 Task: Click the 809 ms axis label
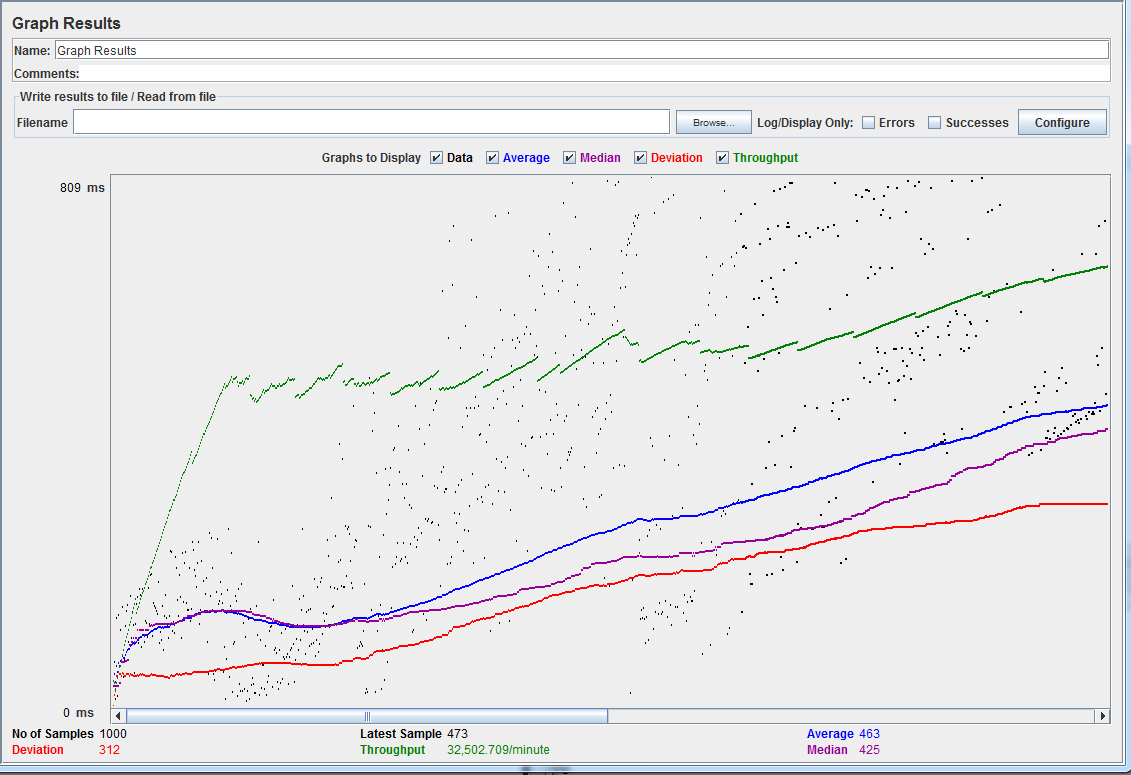[82, 188]
